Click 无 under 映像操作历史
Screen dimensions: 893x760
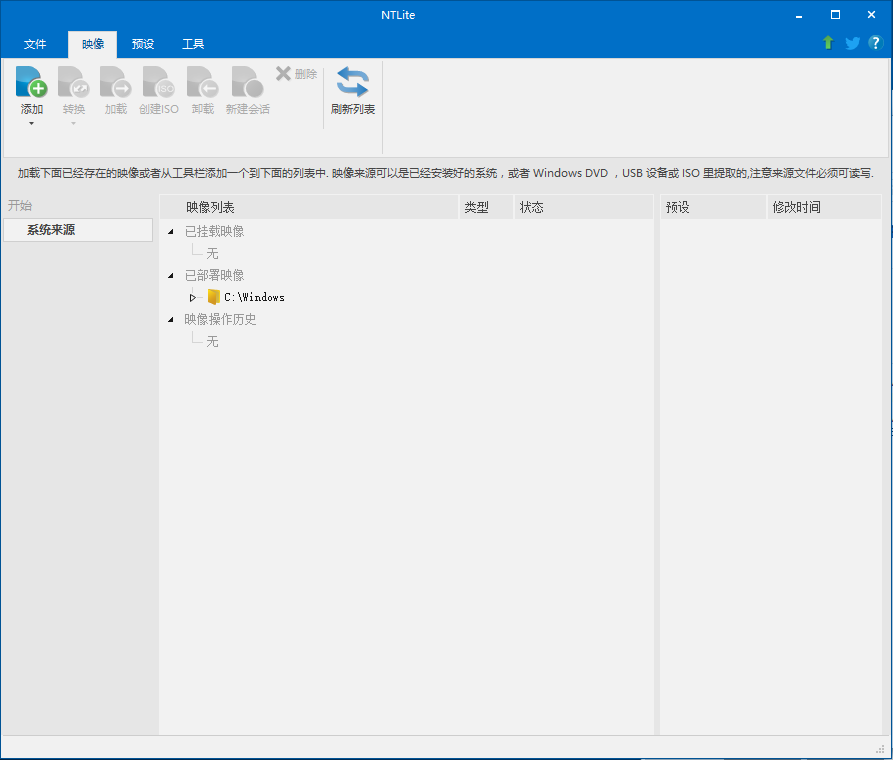(x=212, y=341)
